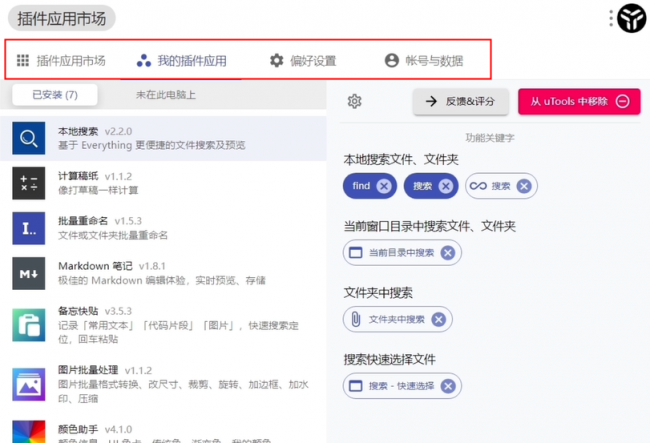The height and width of the screenshot is (443, 650).
Task: Click the account avatar icon beside 帐号与数据
Action: (392, 61)
